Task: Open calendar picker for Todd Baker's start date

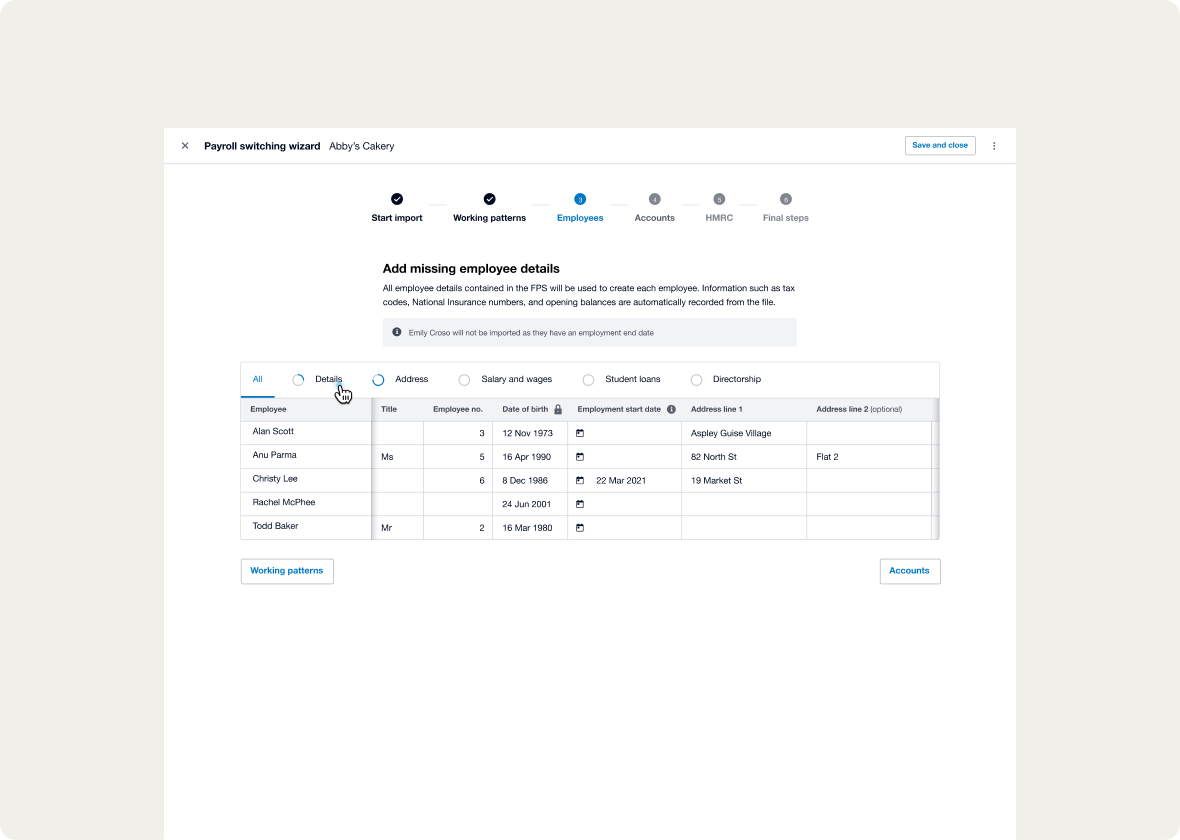Action: point(580,528)
